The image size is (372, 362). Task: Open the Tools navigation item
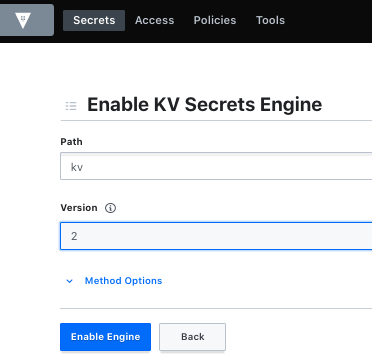pyautogui.click(x=270, y=20)
